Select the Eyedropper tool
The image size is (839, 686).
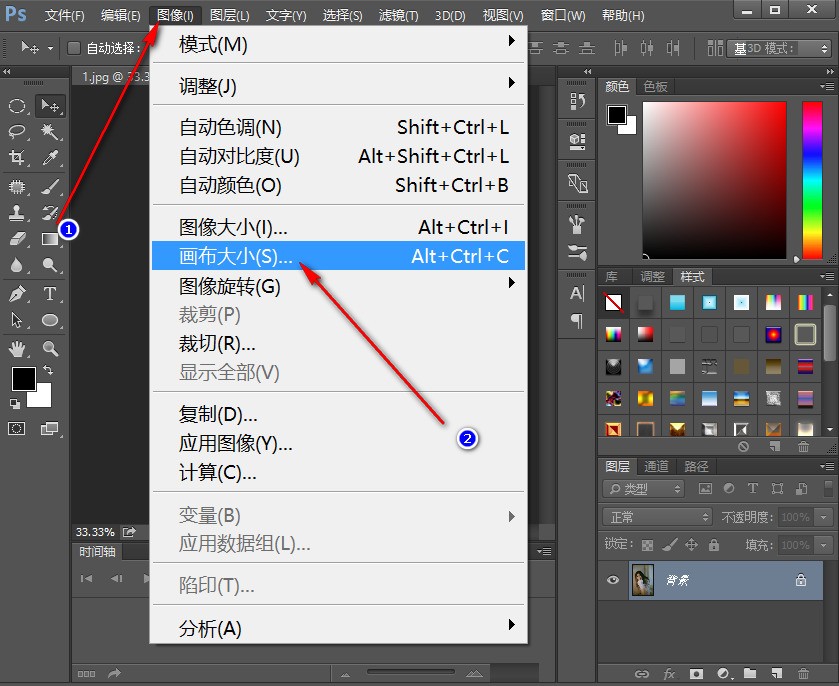50,157
